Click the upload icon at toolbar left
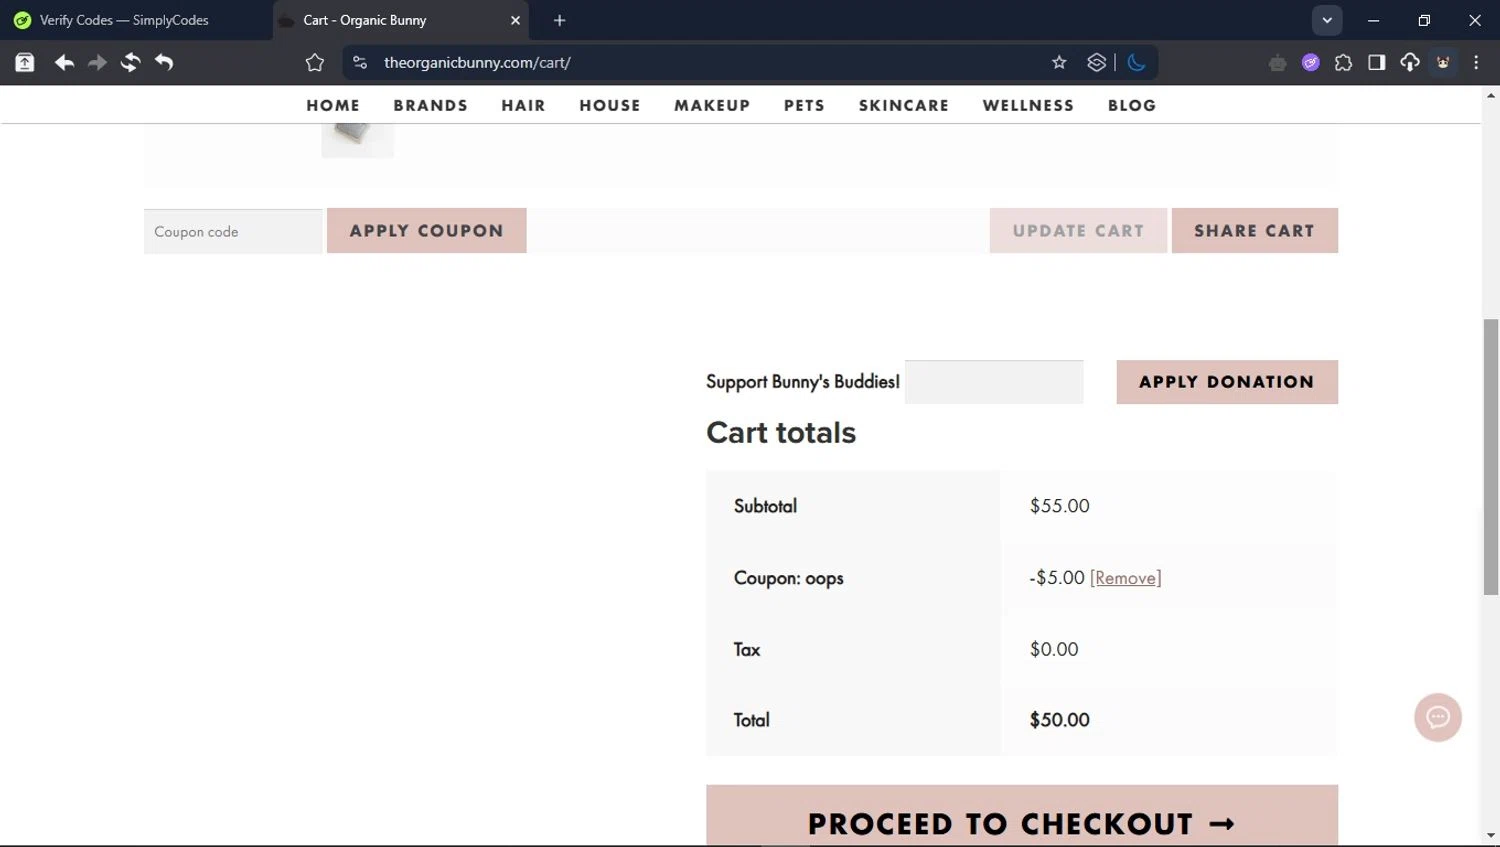This screenshot has width=1500, height=847. (25, 63)
